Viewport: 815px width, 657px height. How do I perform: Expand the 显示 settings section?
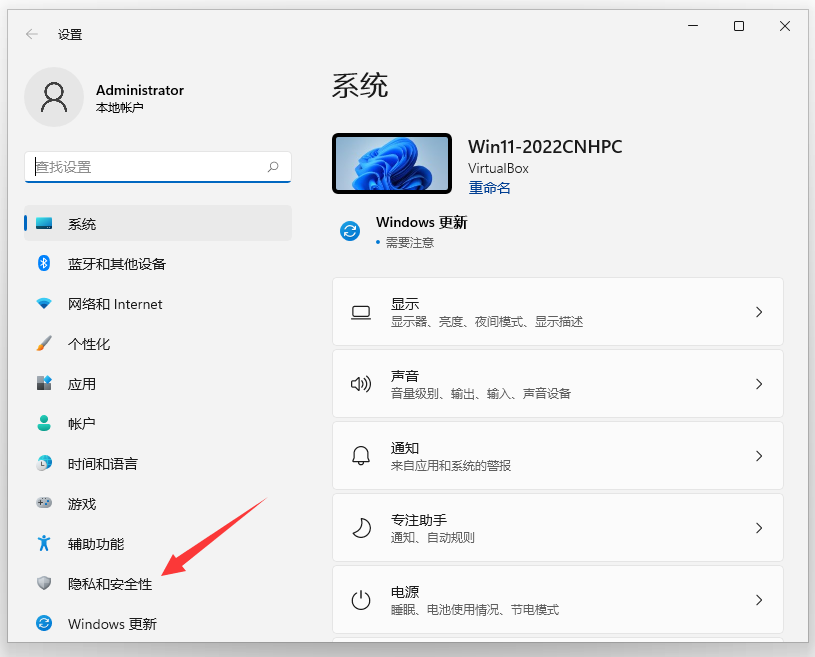tap(557, 311)
